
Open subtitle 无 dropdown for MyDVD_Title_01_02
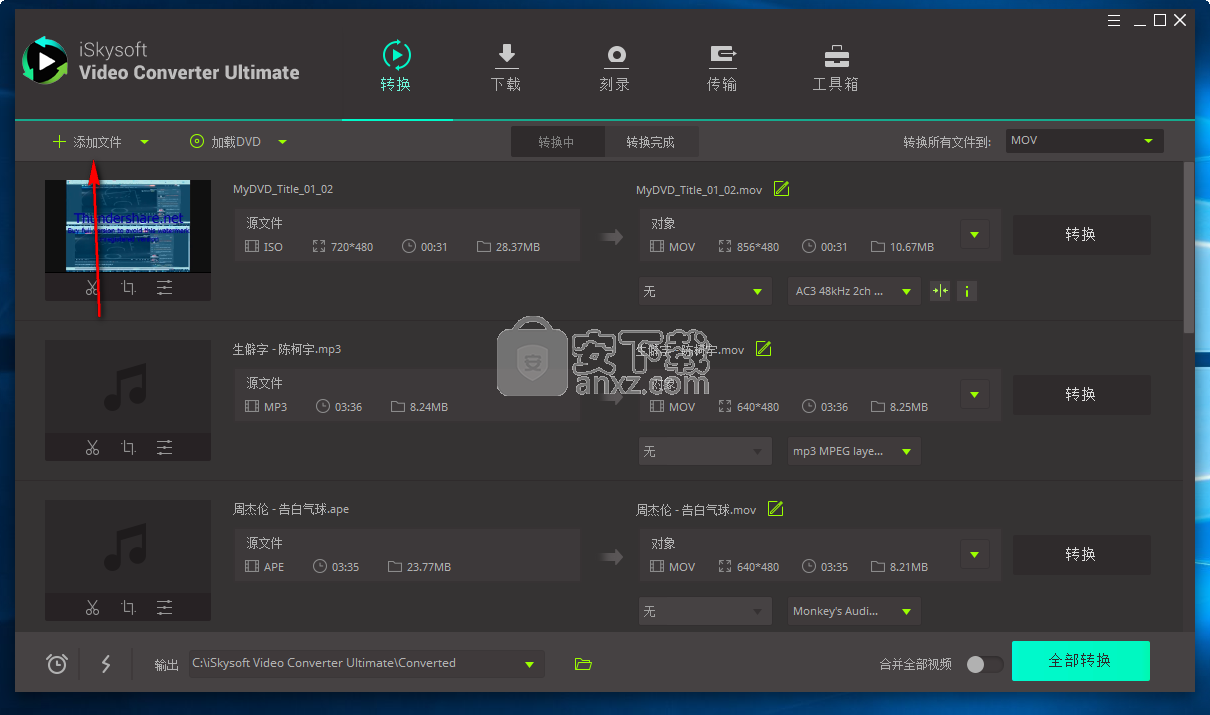[x=705, y=292]
